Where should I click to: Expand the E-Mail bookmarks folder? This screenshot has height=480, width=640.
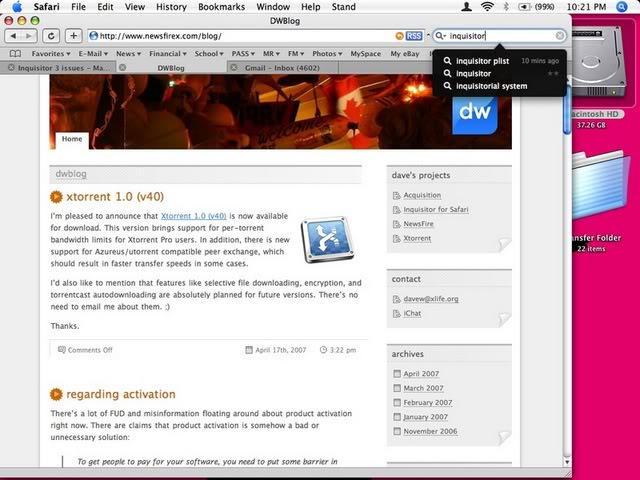coord(93,54)
